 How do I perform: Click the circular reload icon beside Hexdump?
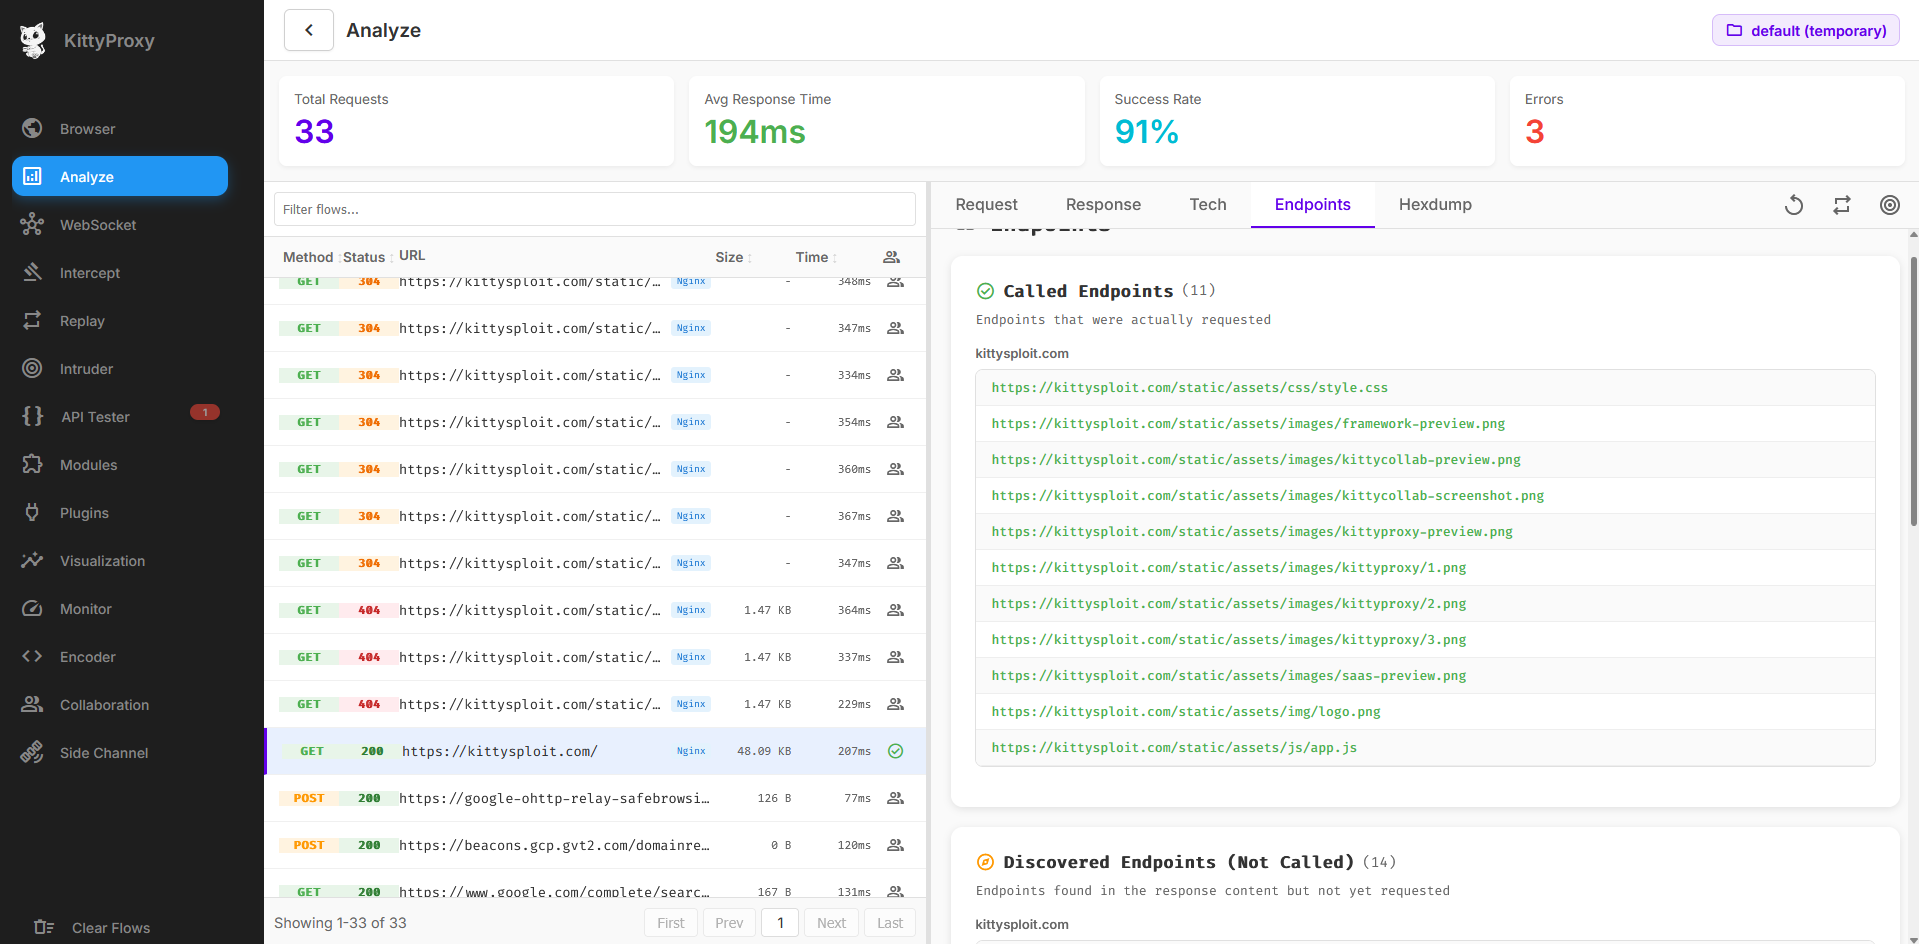(x=1793, y=205)
